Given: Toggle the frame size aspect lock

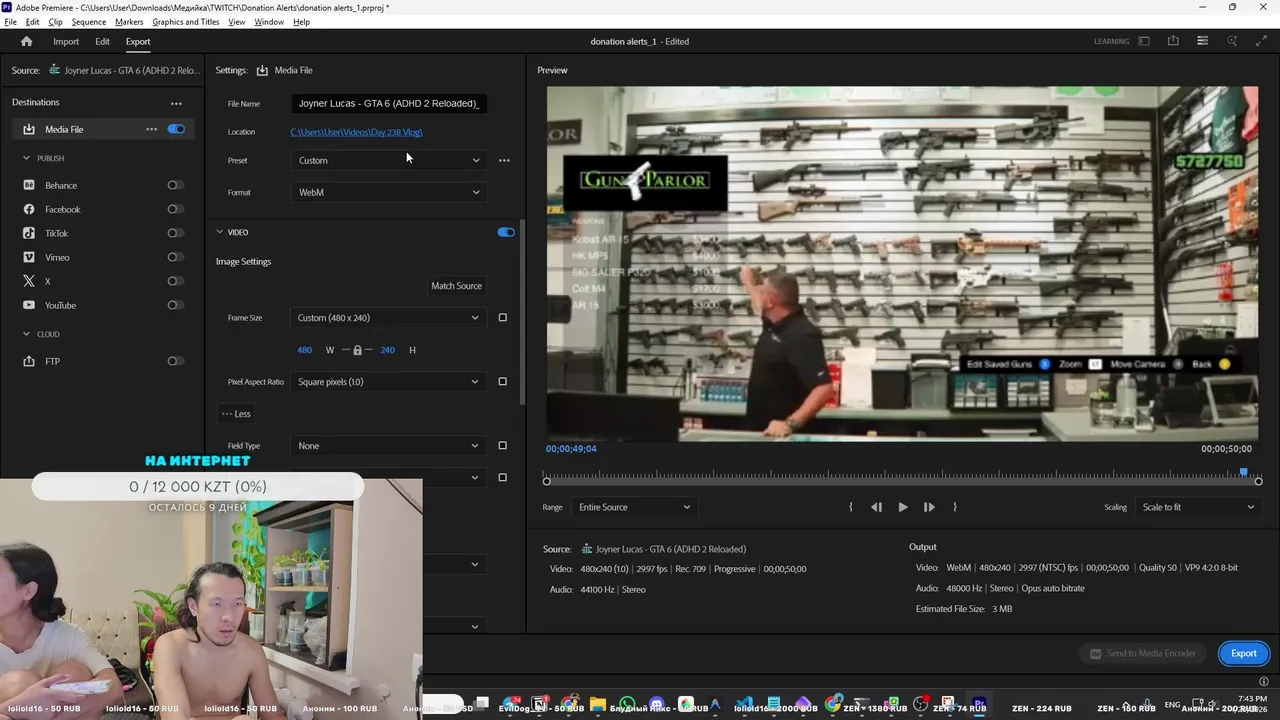Looking at the screenshot, I should click(x=357, y=350).
